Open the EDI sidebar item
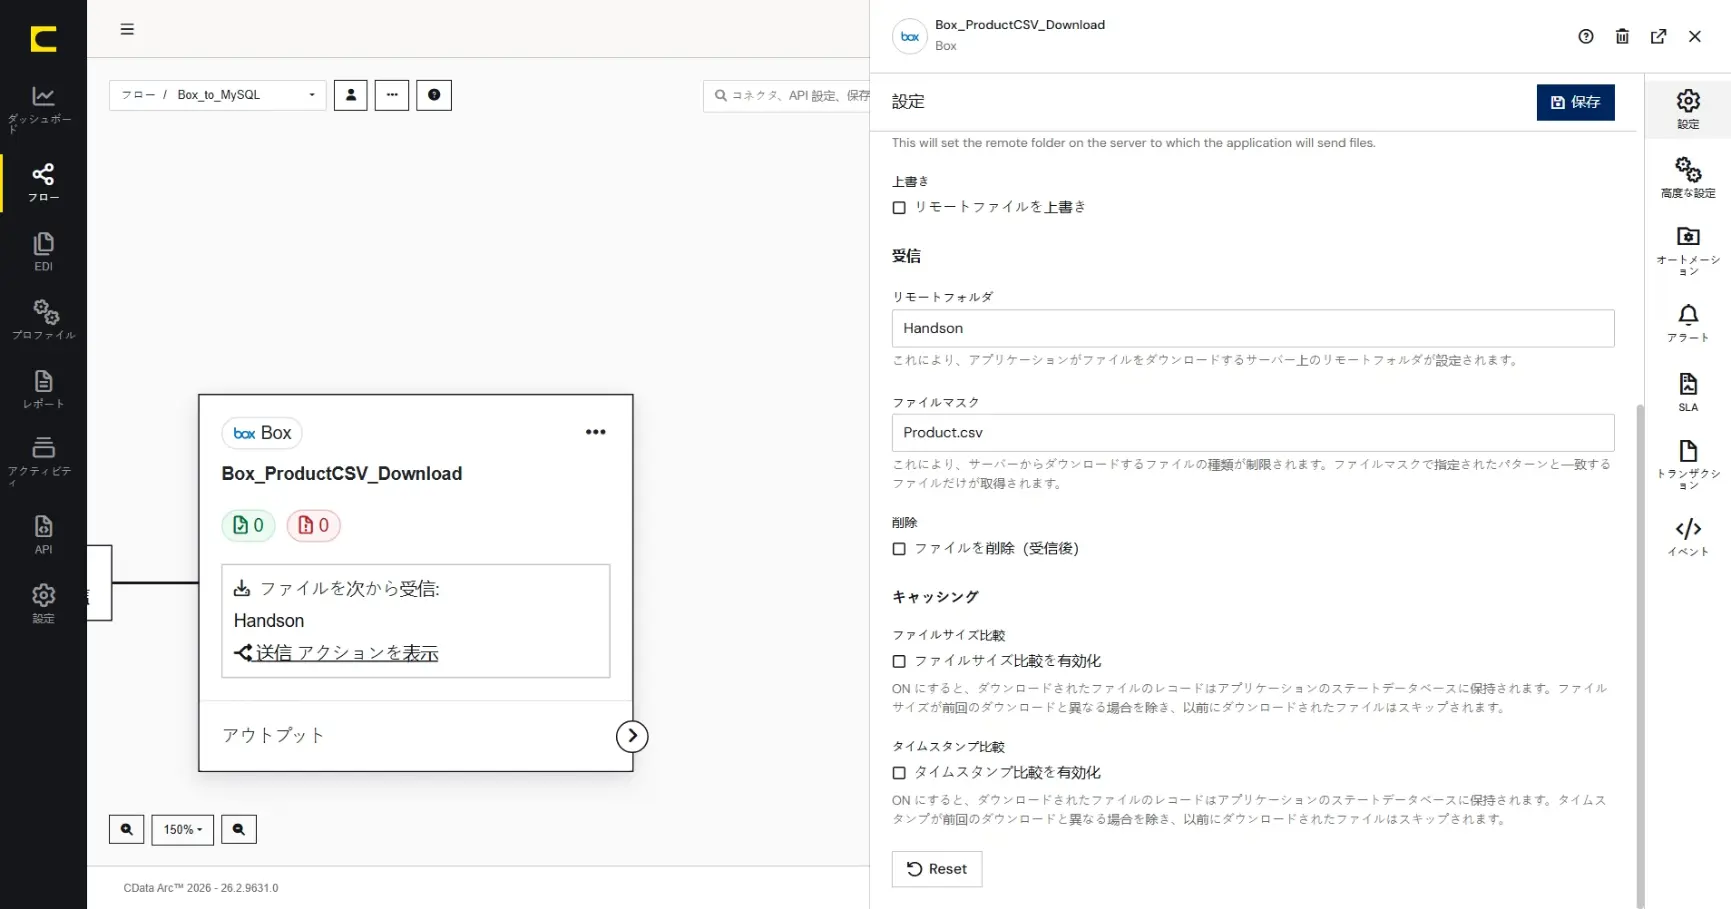1731x909 pixels. pyautogui.click(x=43, y=252)
